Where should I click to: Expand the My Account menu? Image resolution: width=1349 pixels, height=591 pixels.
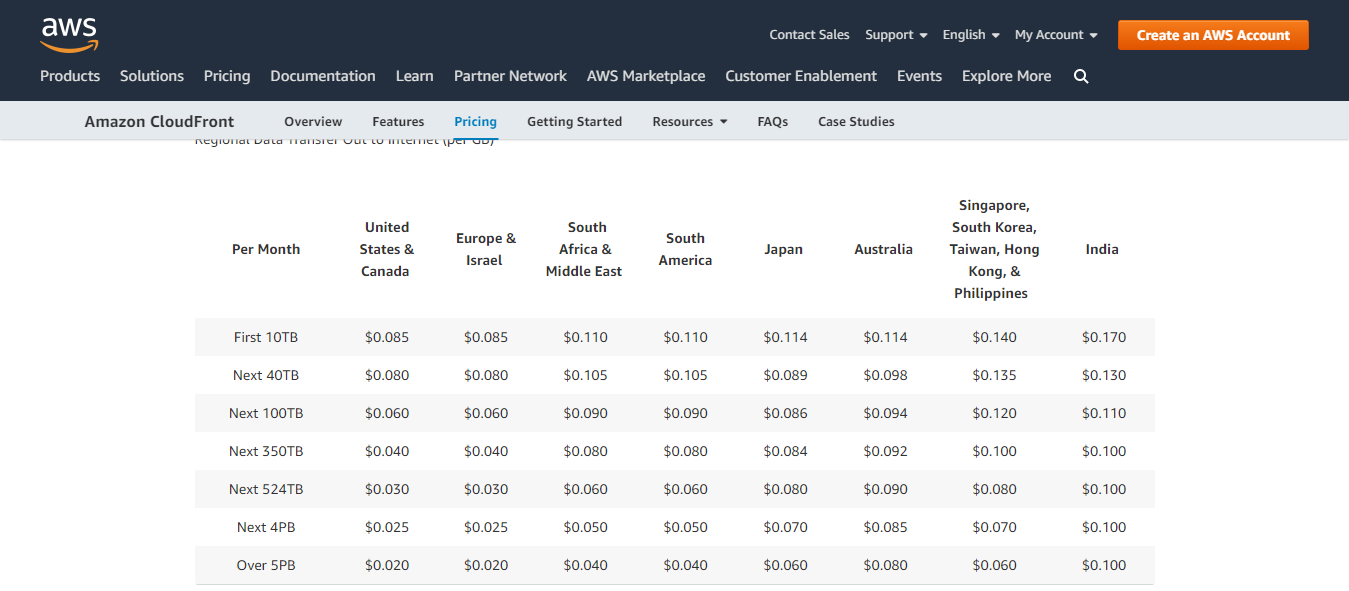tap(1055, 35)
